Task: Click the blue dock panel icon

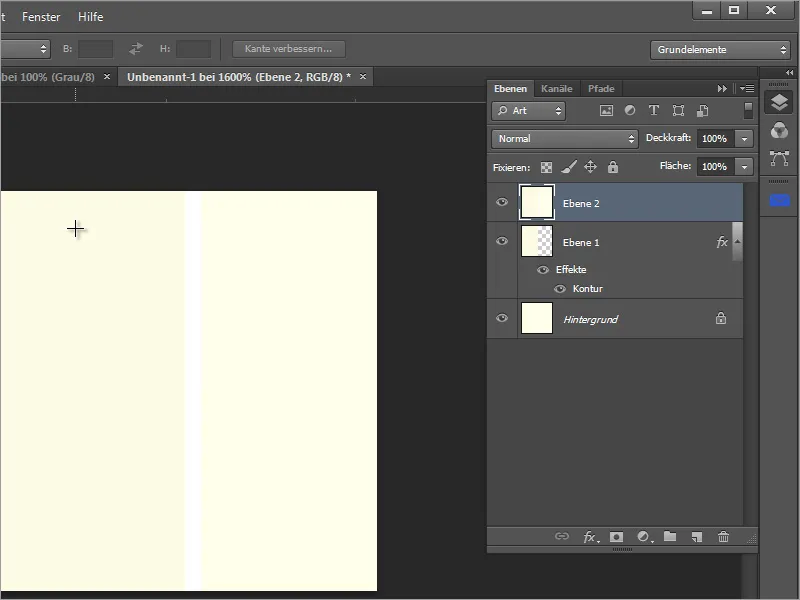Action: [779, 201]
